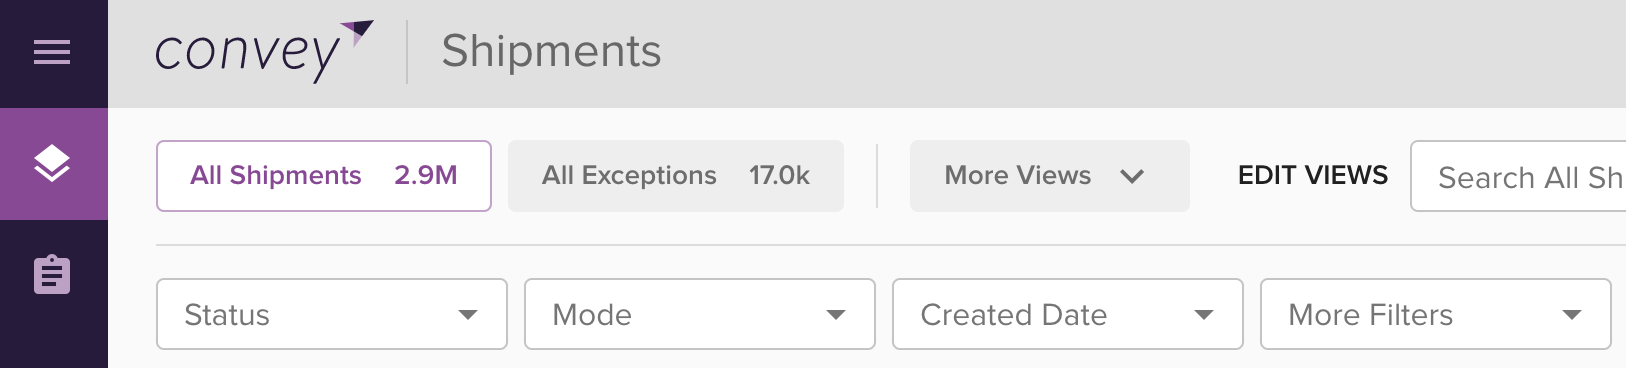Click the chevron icon in More Views

point(1132,176)
